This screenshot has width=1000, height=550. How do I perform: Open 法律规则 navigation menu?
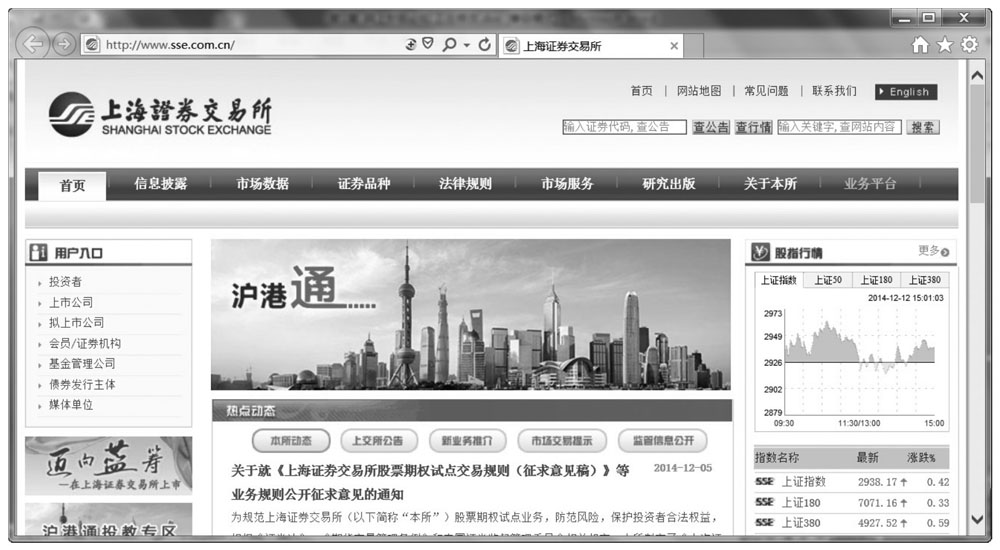click(465, 184)
